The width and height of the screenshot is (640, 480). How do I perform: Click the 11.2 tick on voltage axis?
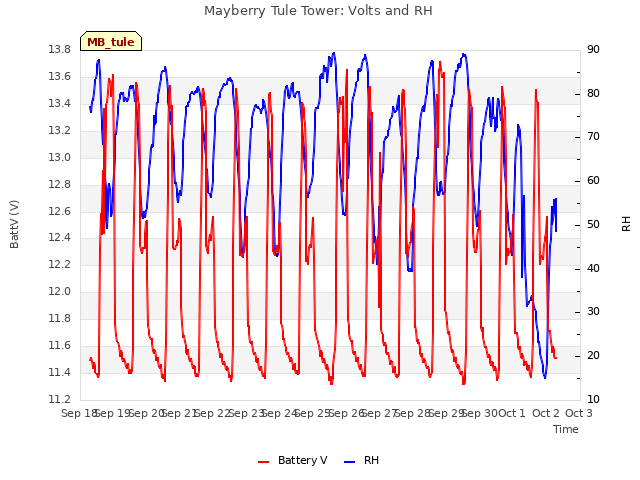pos(60,399)
